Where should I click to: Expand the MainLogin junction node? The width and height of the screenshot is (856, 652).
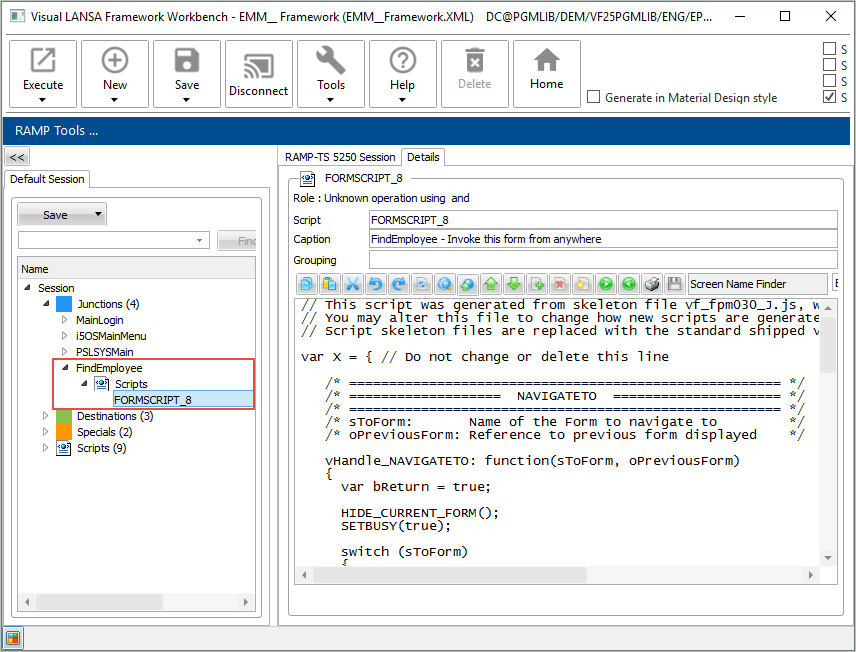click(65, 320)
